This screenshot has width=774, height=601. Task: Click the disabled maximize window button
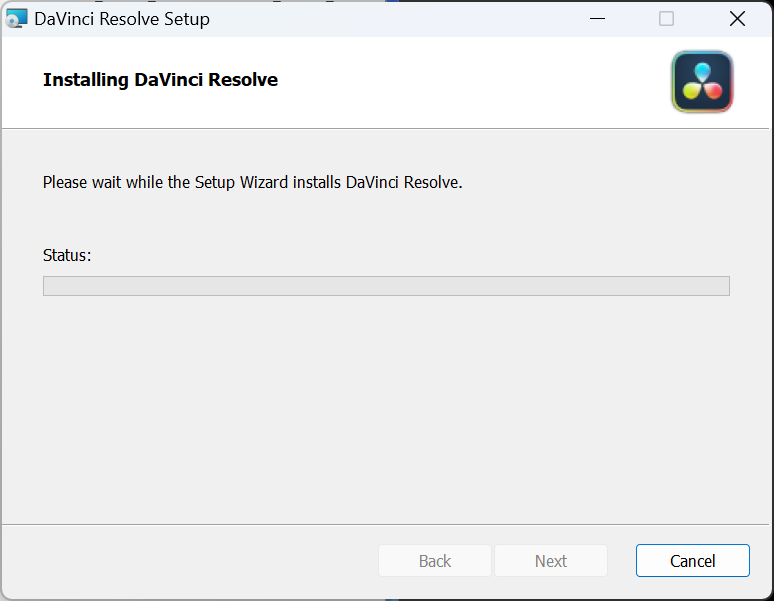point(666,19)
